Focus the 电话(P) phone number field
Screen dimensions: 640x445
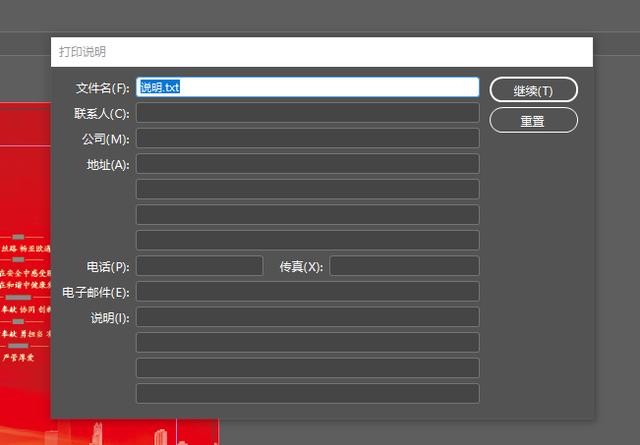200,266
